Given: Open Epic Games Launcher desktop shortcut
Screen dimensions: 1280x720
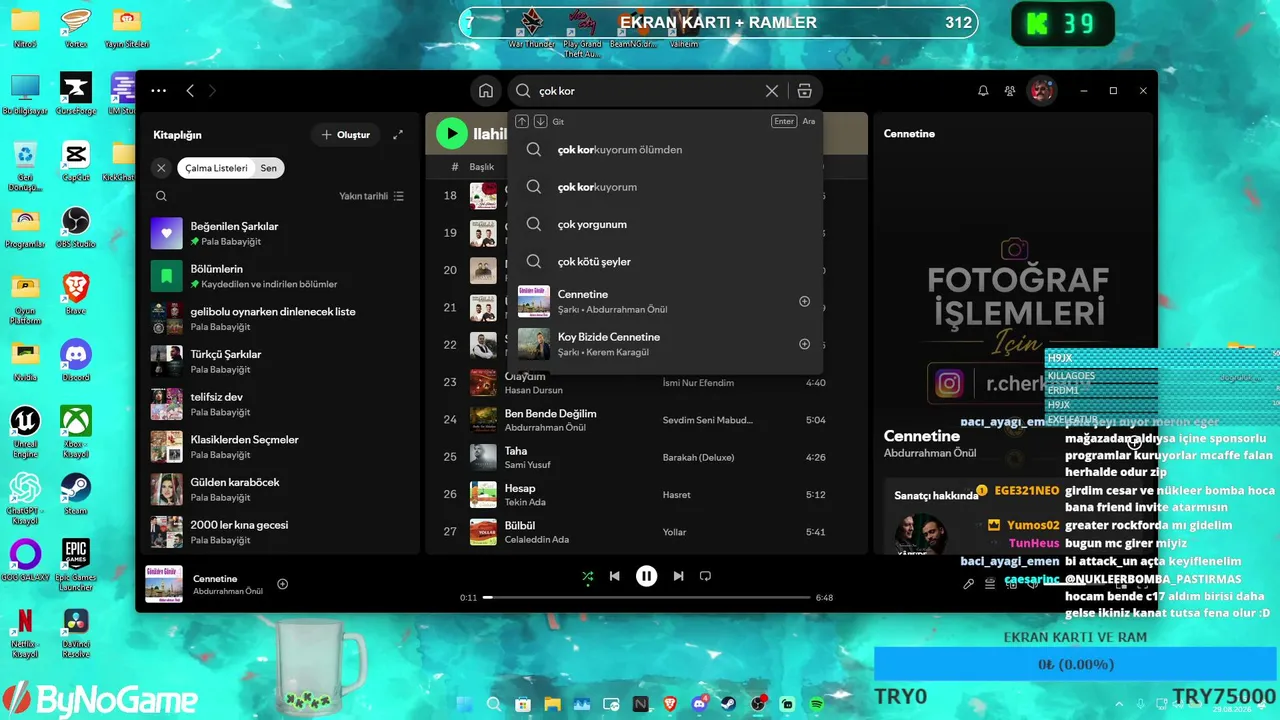Looking at the screenshot, I should [x=76, y=565].
